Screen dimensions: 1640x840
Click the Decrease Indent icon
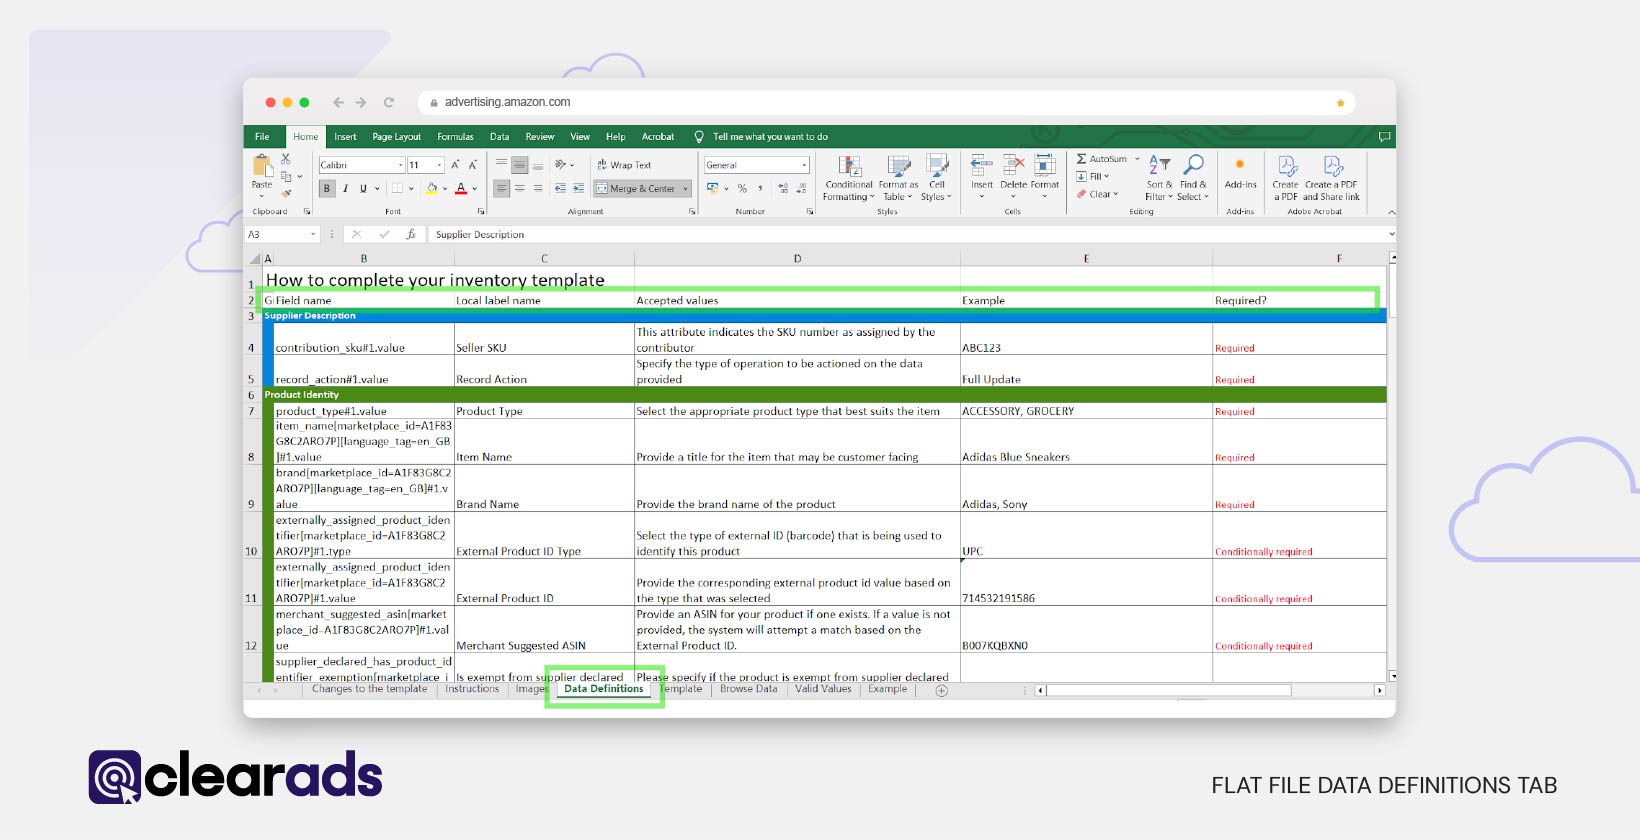(x=560, y=188)
